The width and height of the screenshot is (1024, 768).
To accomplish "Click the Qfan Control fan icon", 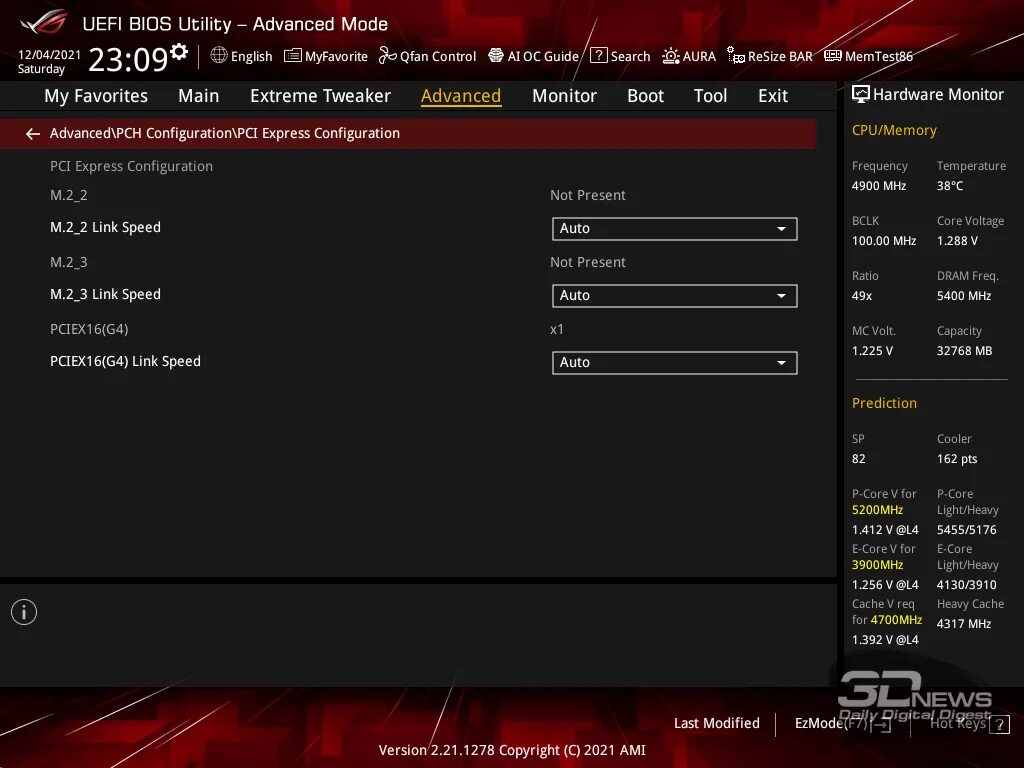I will point(387,56).
